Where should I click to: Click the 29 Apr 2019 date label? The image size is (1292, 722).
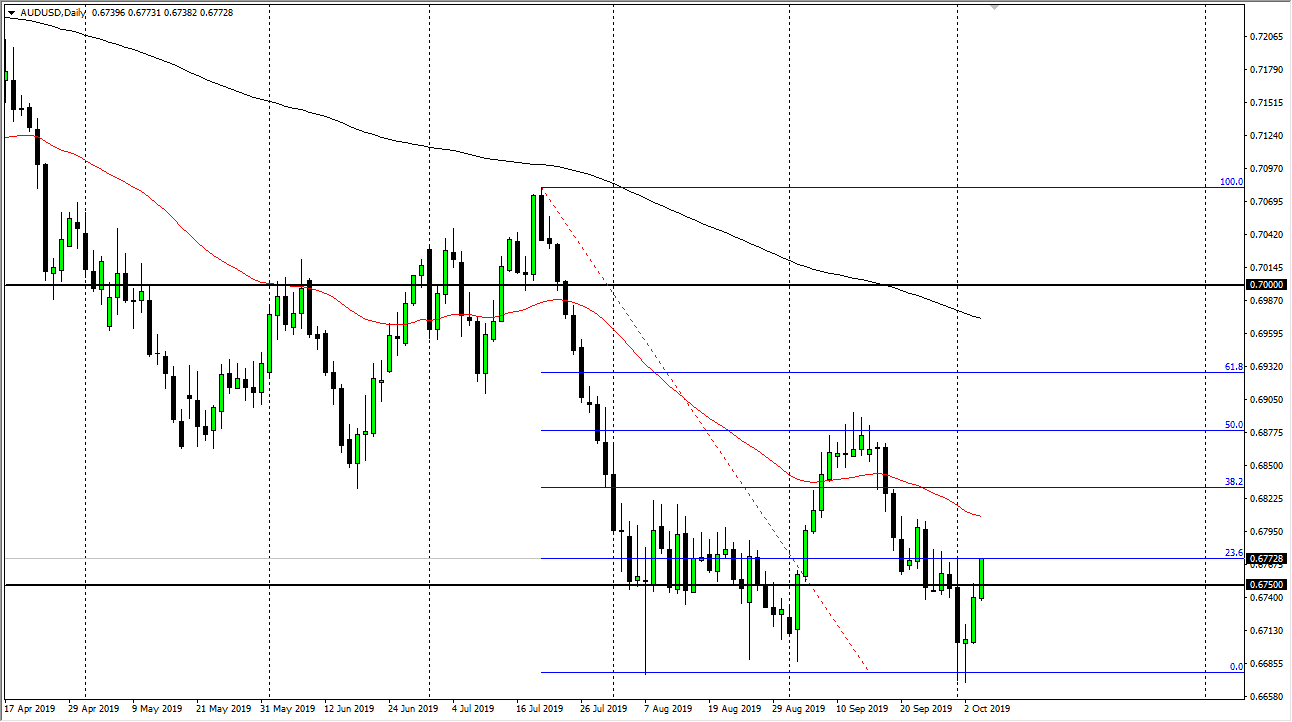pyautogui.click(x=93, y=709)
